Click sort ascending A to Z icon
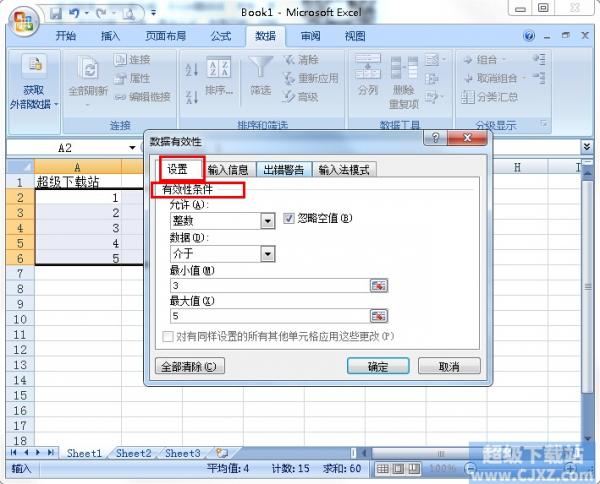The height and width of the screenshot is (484, 600). coord(192,70)
